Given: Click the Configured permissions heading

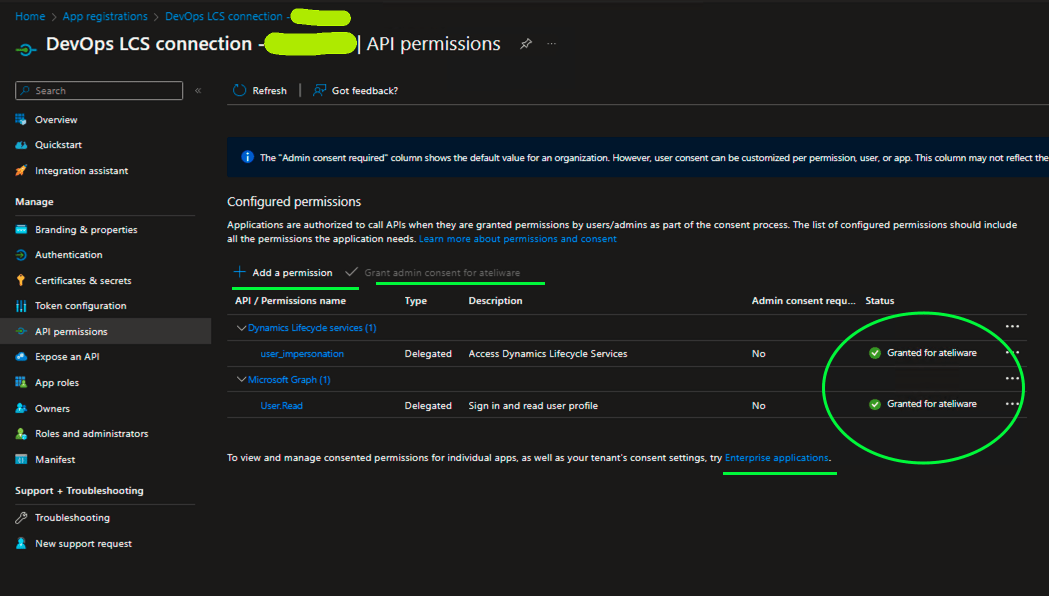Looking at the screenshot, I should [x=294, y=201].
